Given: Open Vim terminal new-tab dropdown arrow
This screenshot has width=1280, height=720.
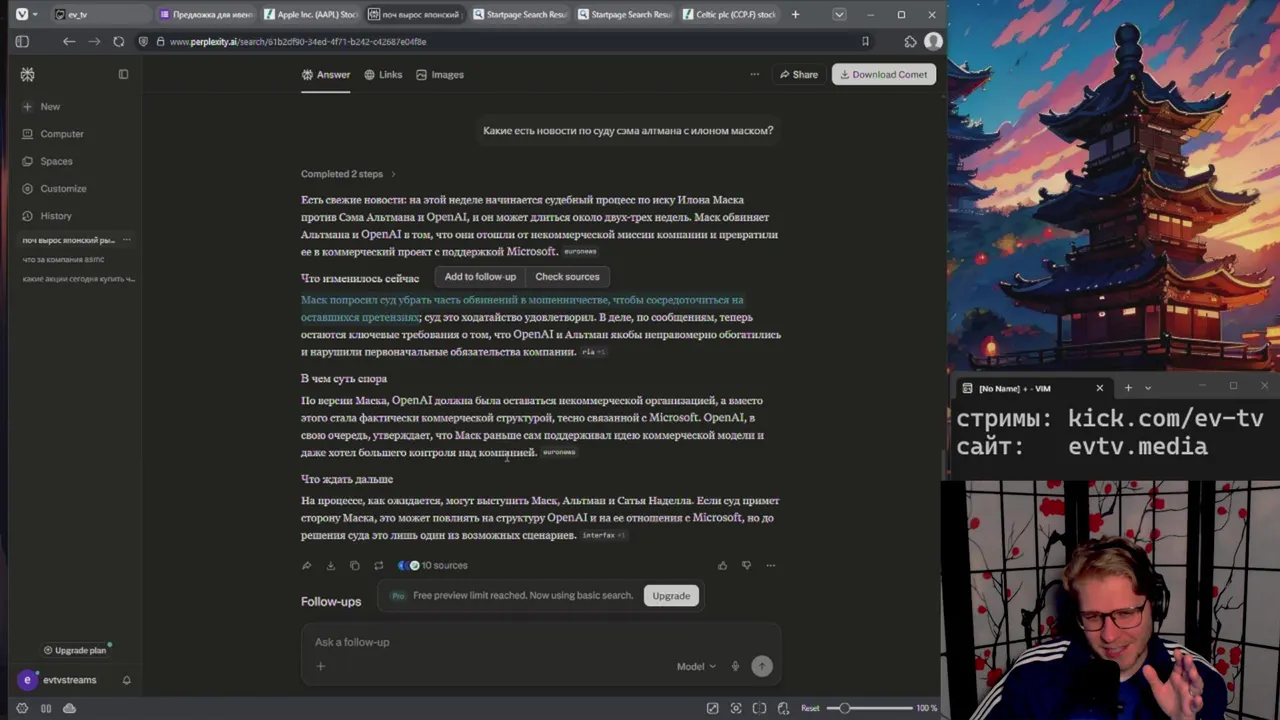Looking at the screenshot, I should coord(1148,388).
